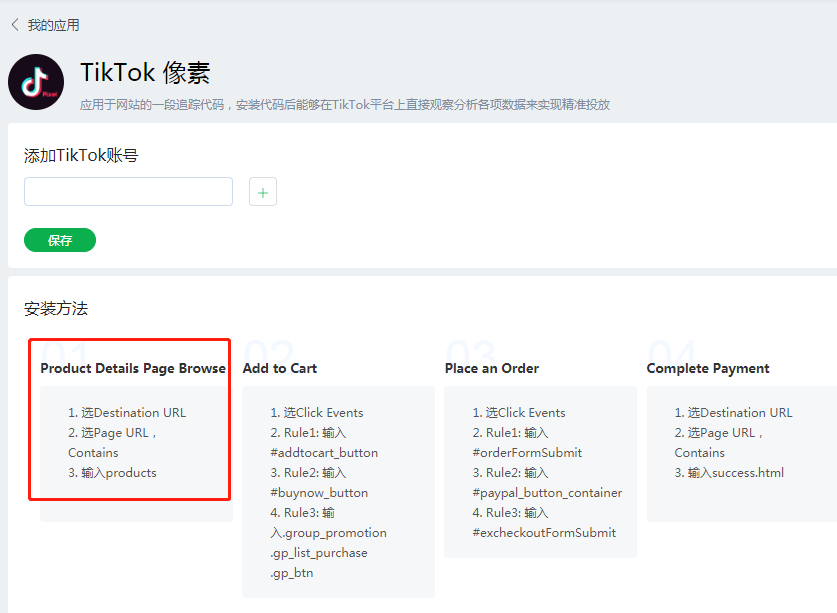Click the 安装方法 section heading
This screenshot has height=613, width=837.
(x=56, y=309)
